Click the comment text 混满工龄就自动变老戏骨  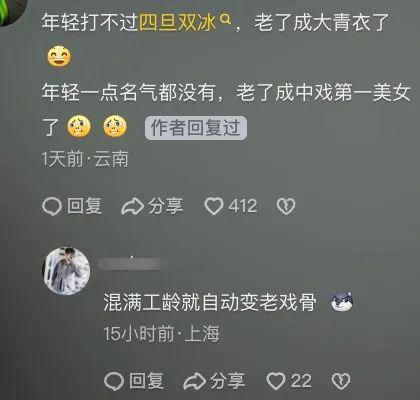pos(210,302)
